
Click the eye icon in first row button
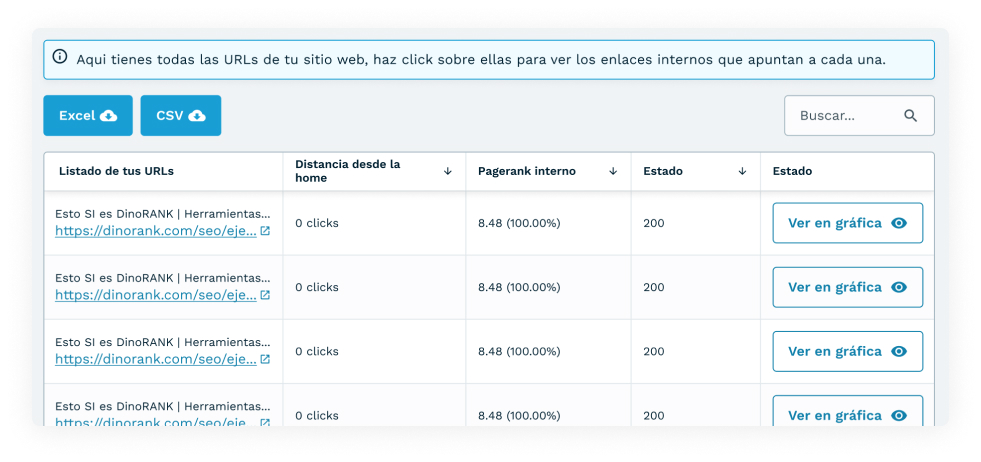point(899,223)
